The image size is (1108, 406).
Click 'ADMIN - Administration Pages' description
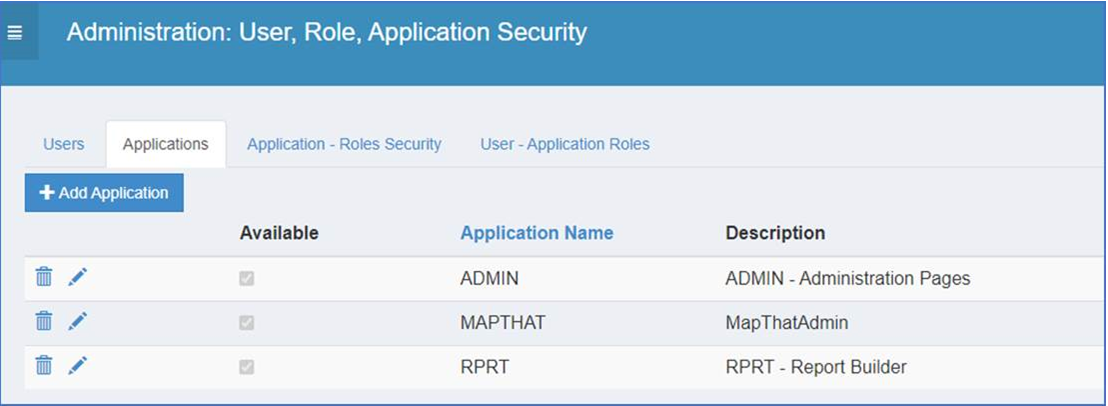(x=847, y=278)
